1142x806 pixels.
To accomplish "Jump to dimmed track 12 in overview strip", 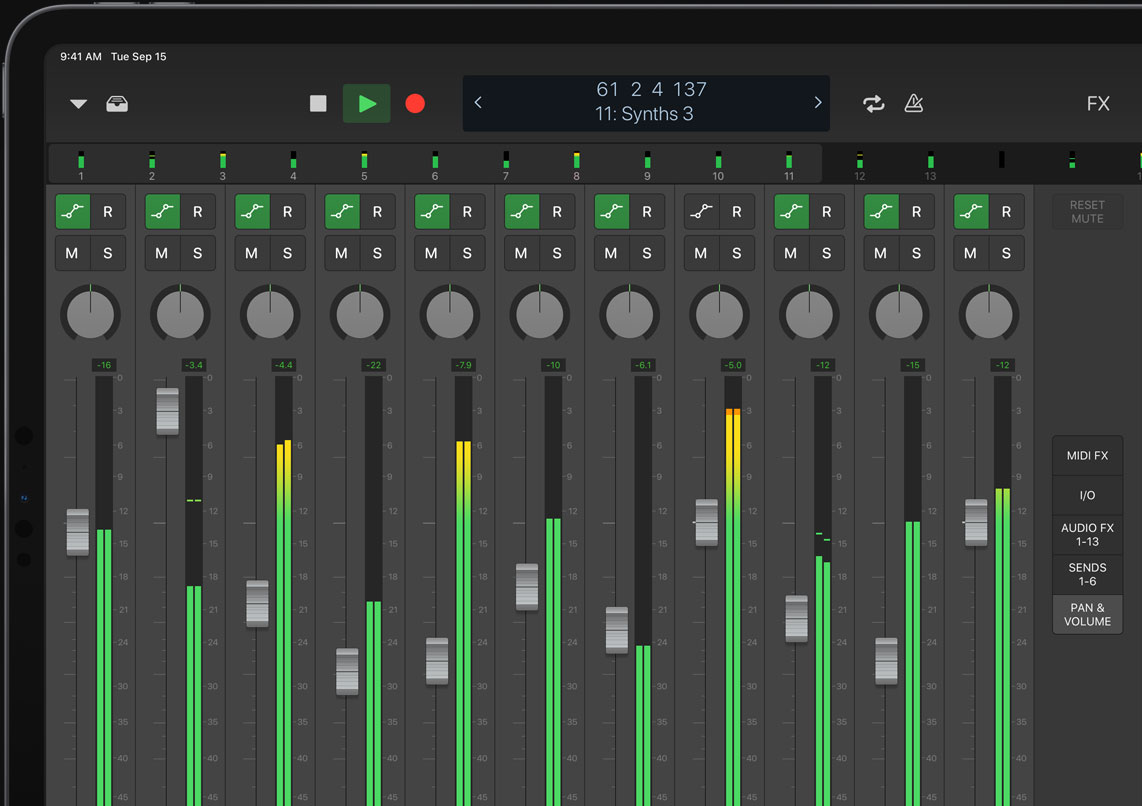I will [x=859, y=165].
